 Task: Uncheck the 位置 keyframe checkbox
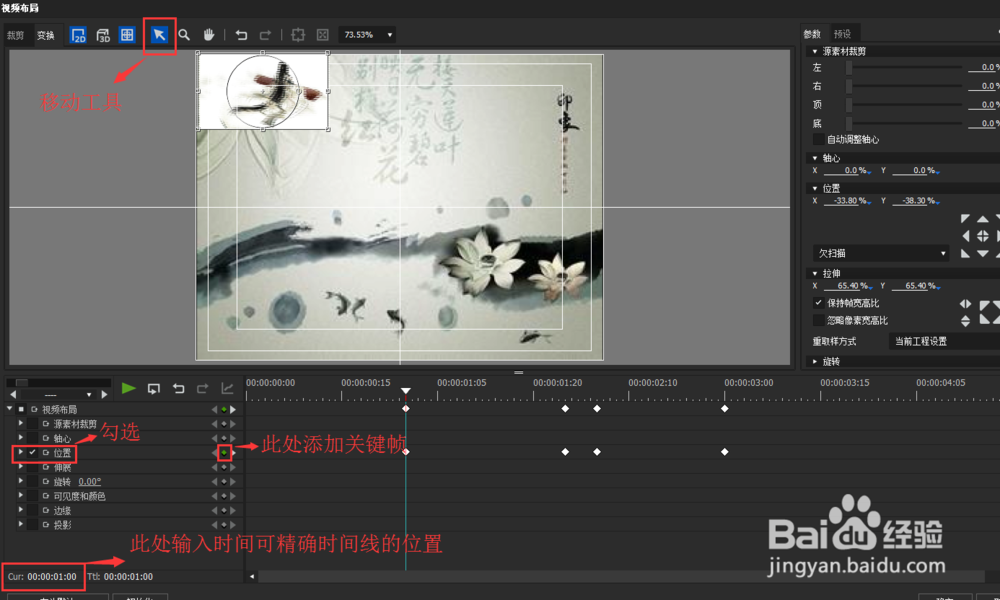[33, 453]
